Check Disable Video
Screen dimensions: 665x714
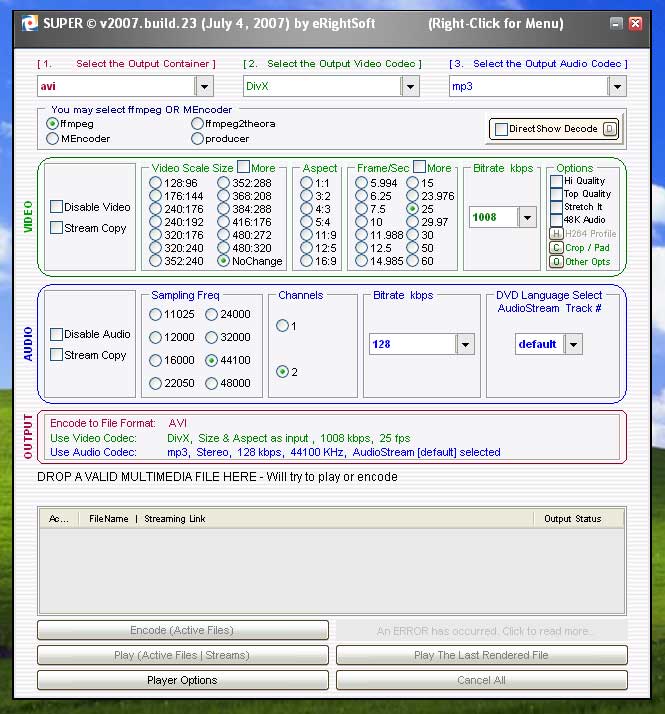point(56,207)
